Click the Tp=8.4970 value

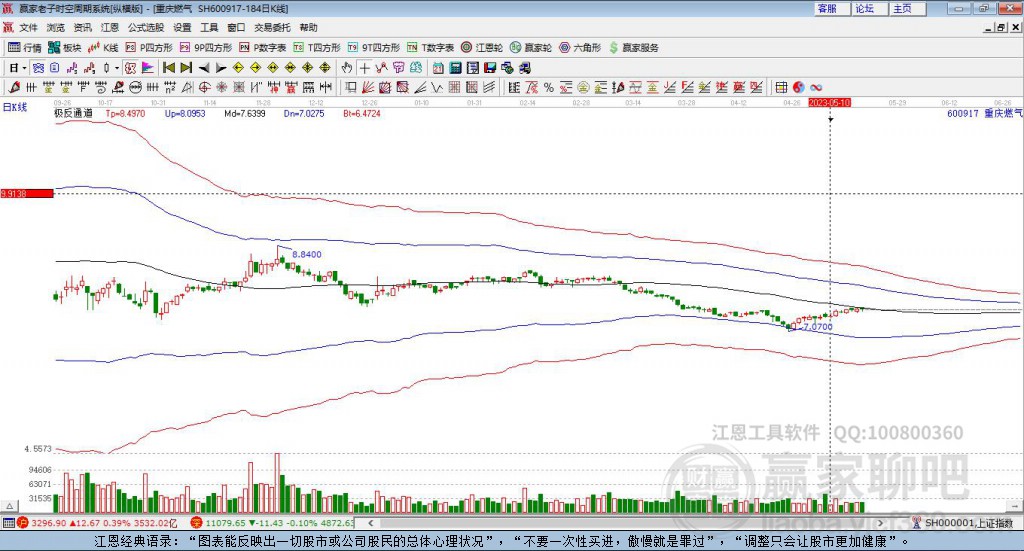[x=125, y=114]
